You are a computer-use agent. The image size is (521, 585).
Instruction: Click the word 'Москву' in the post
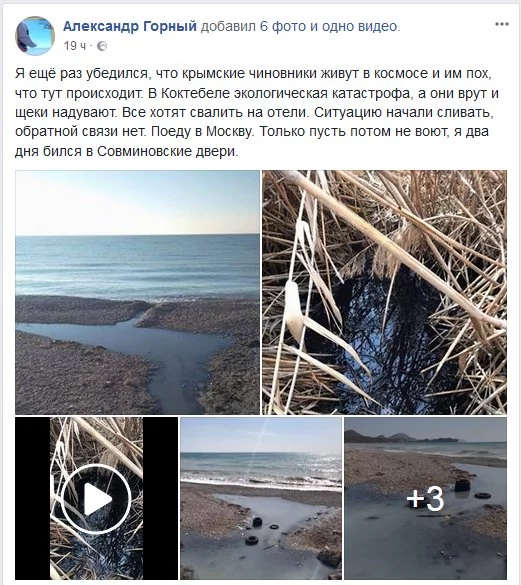(x=229, y=131)
